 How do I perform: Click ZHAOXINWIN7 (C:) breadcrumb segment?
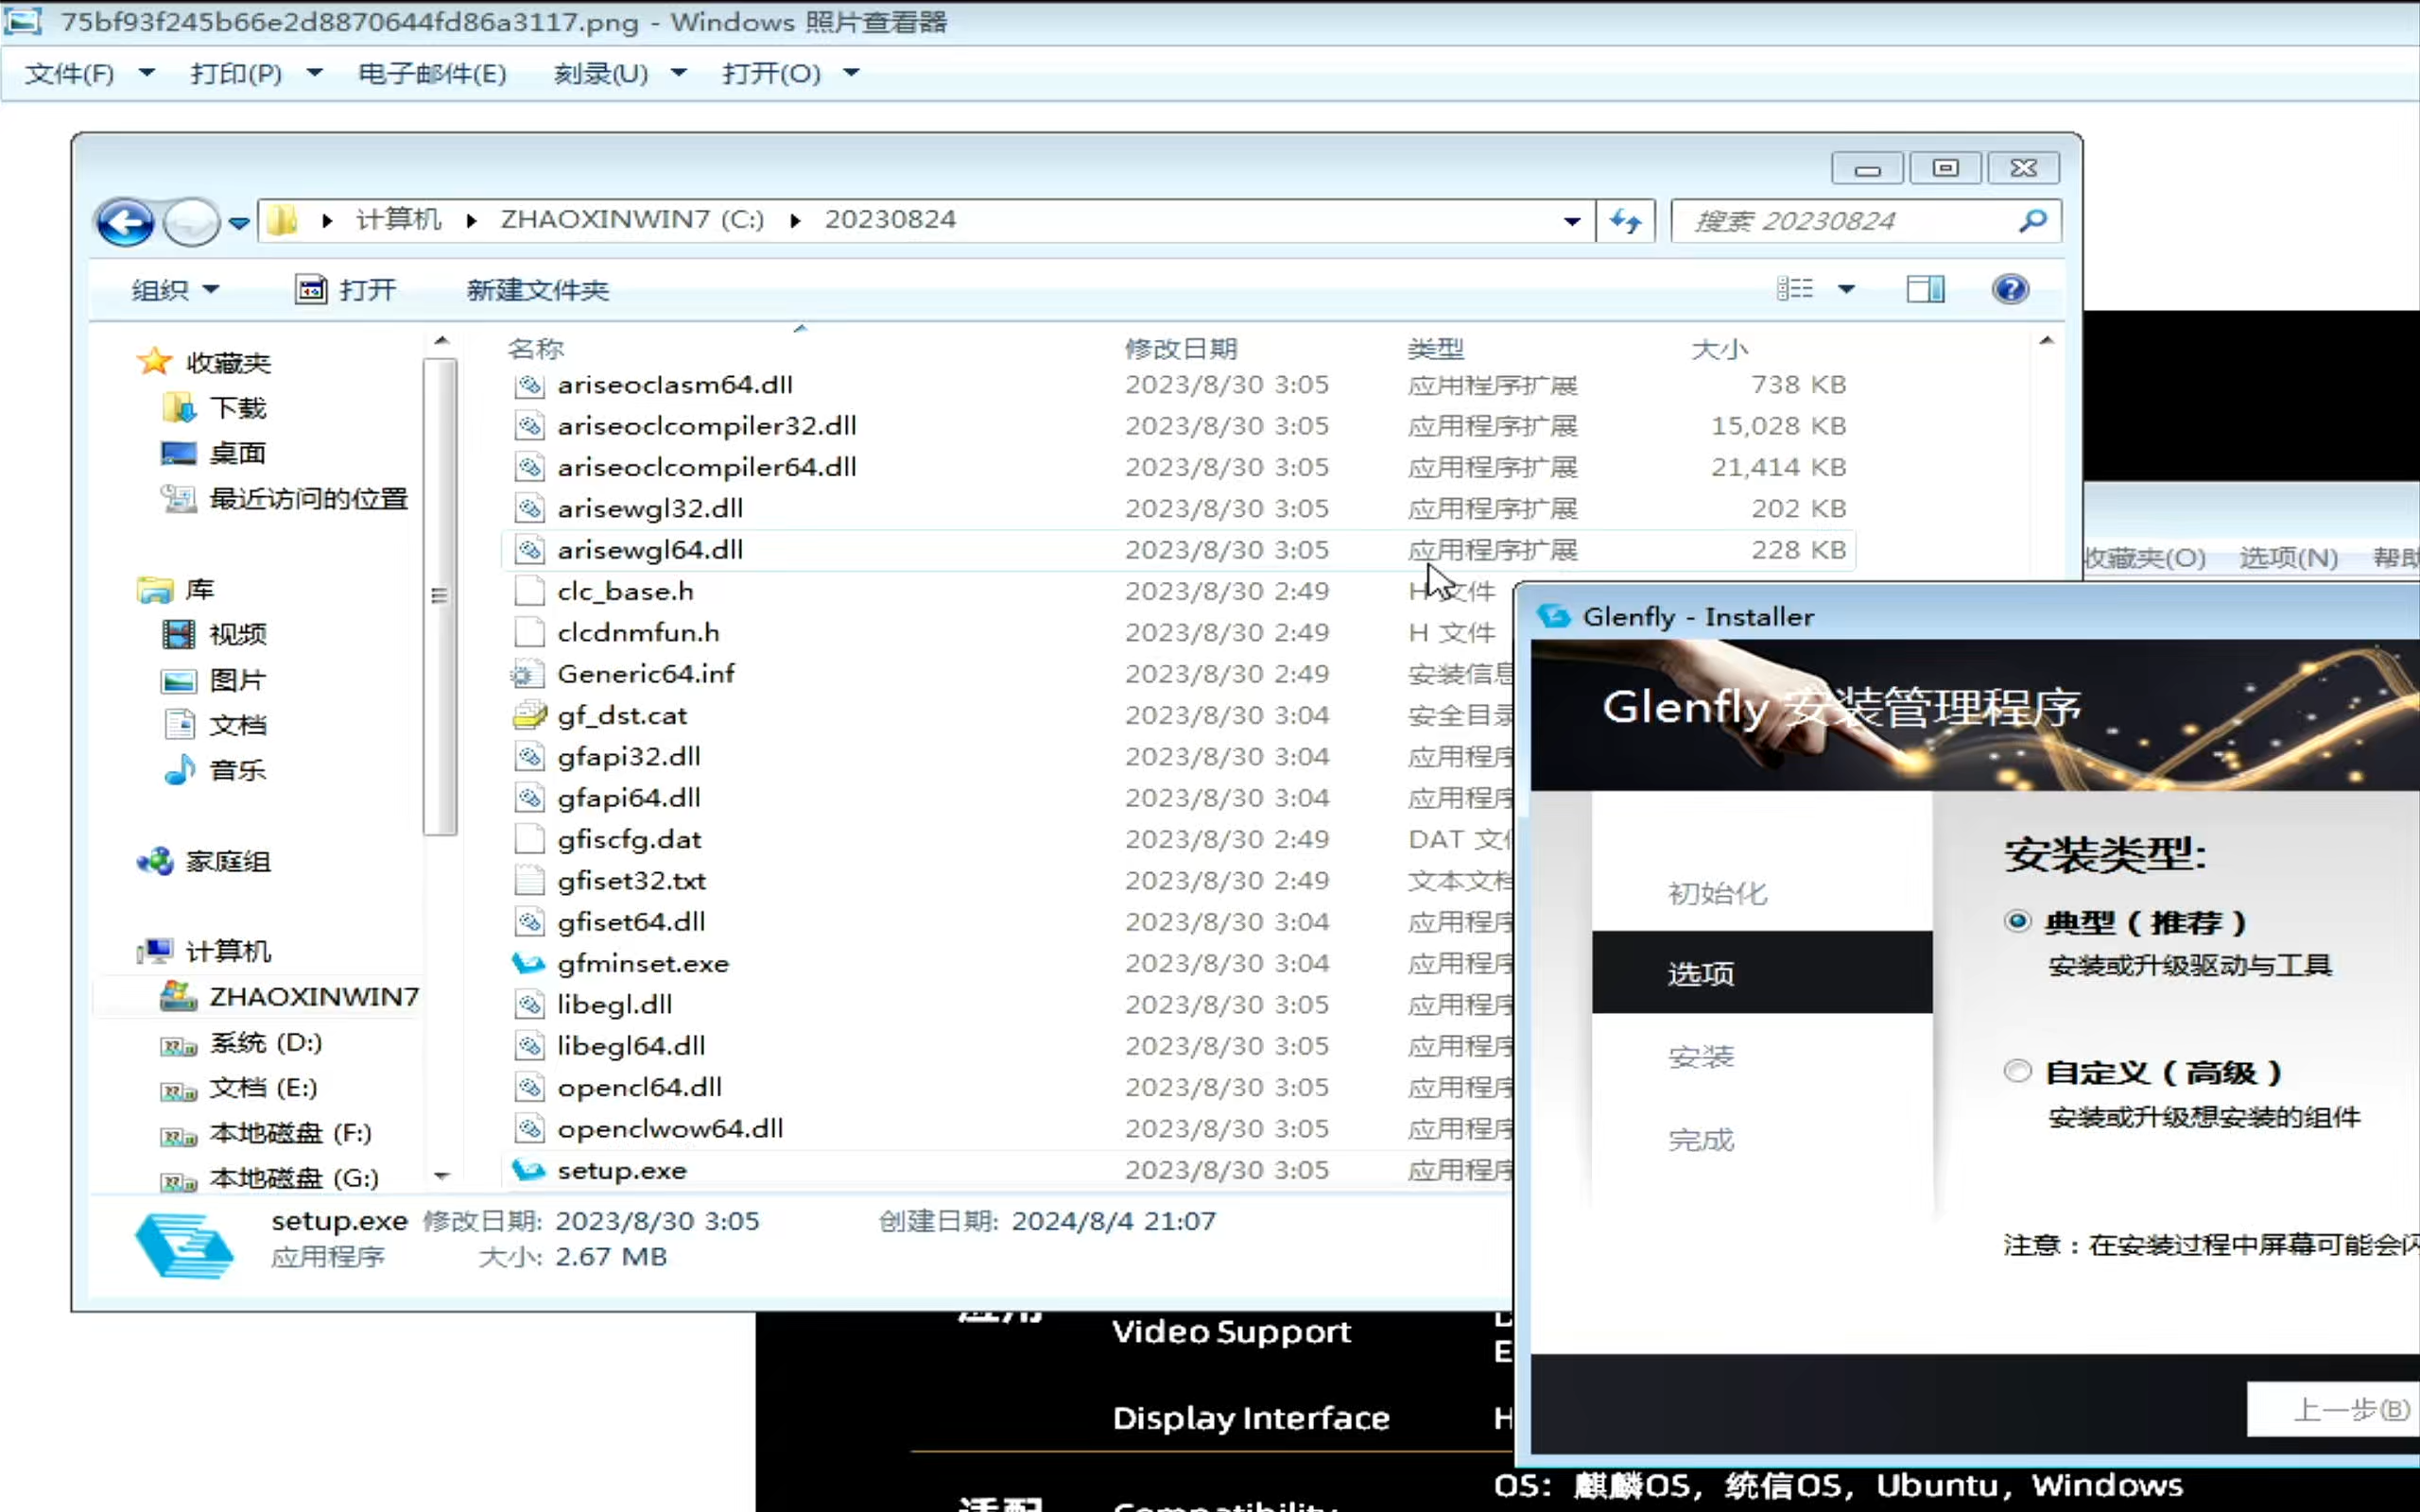632,219
